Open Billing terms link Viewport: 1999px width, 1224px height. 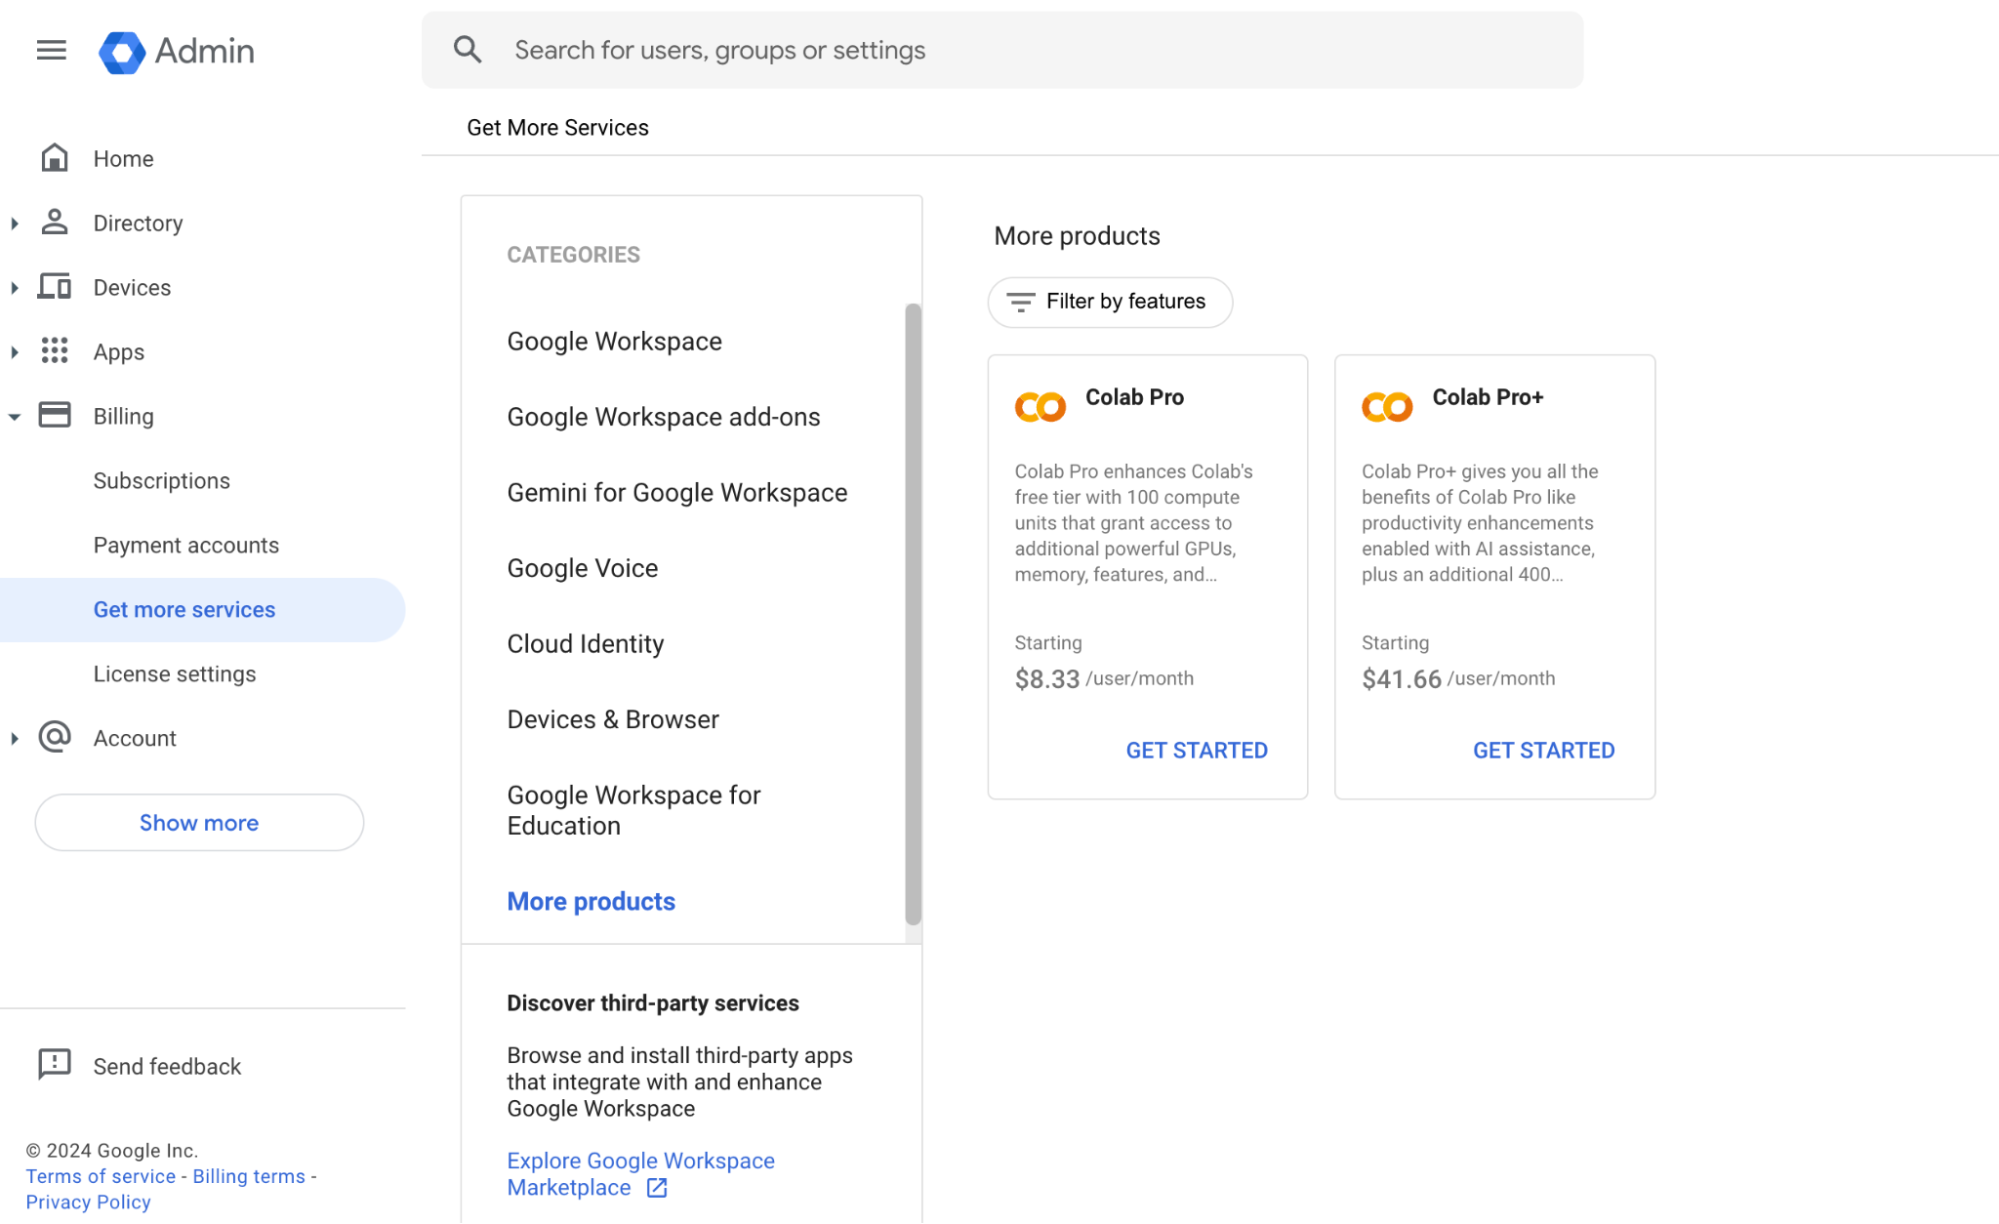pos(249,1176)
